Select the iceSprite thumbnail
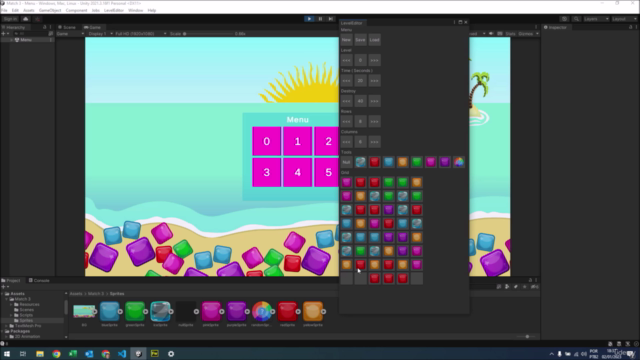Viewport: 640px width, 360px height. coord(160,311)
